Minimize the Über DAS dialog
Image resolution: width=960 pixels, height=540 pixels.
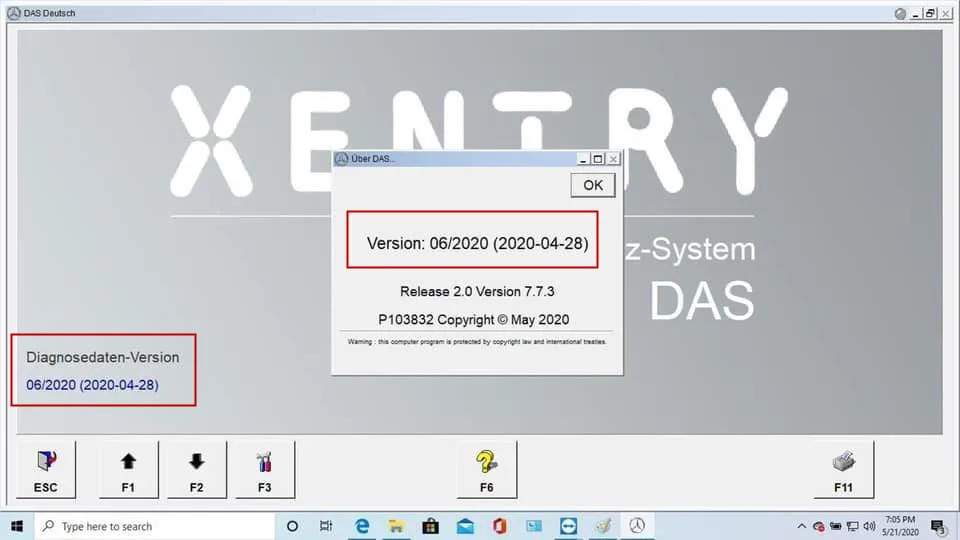[x=583, y=159]
